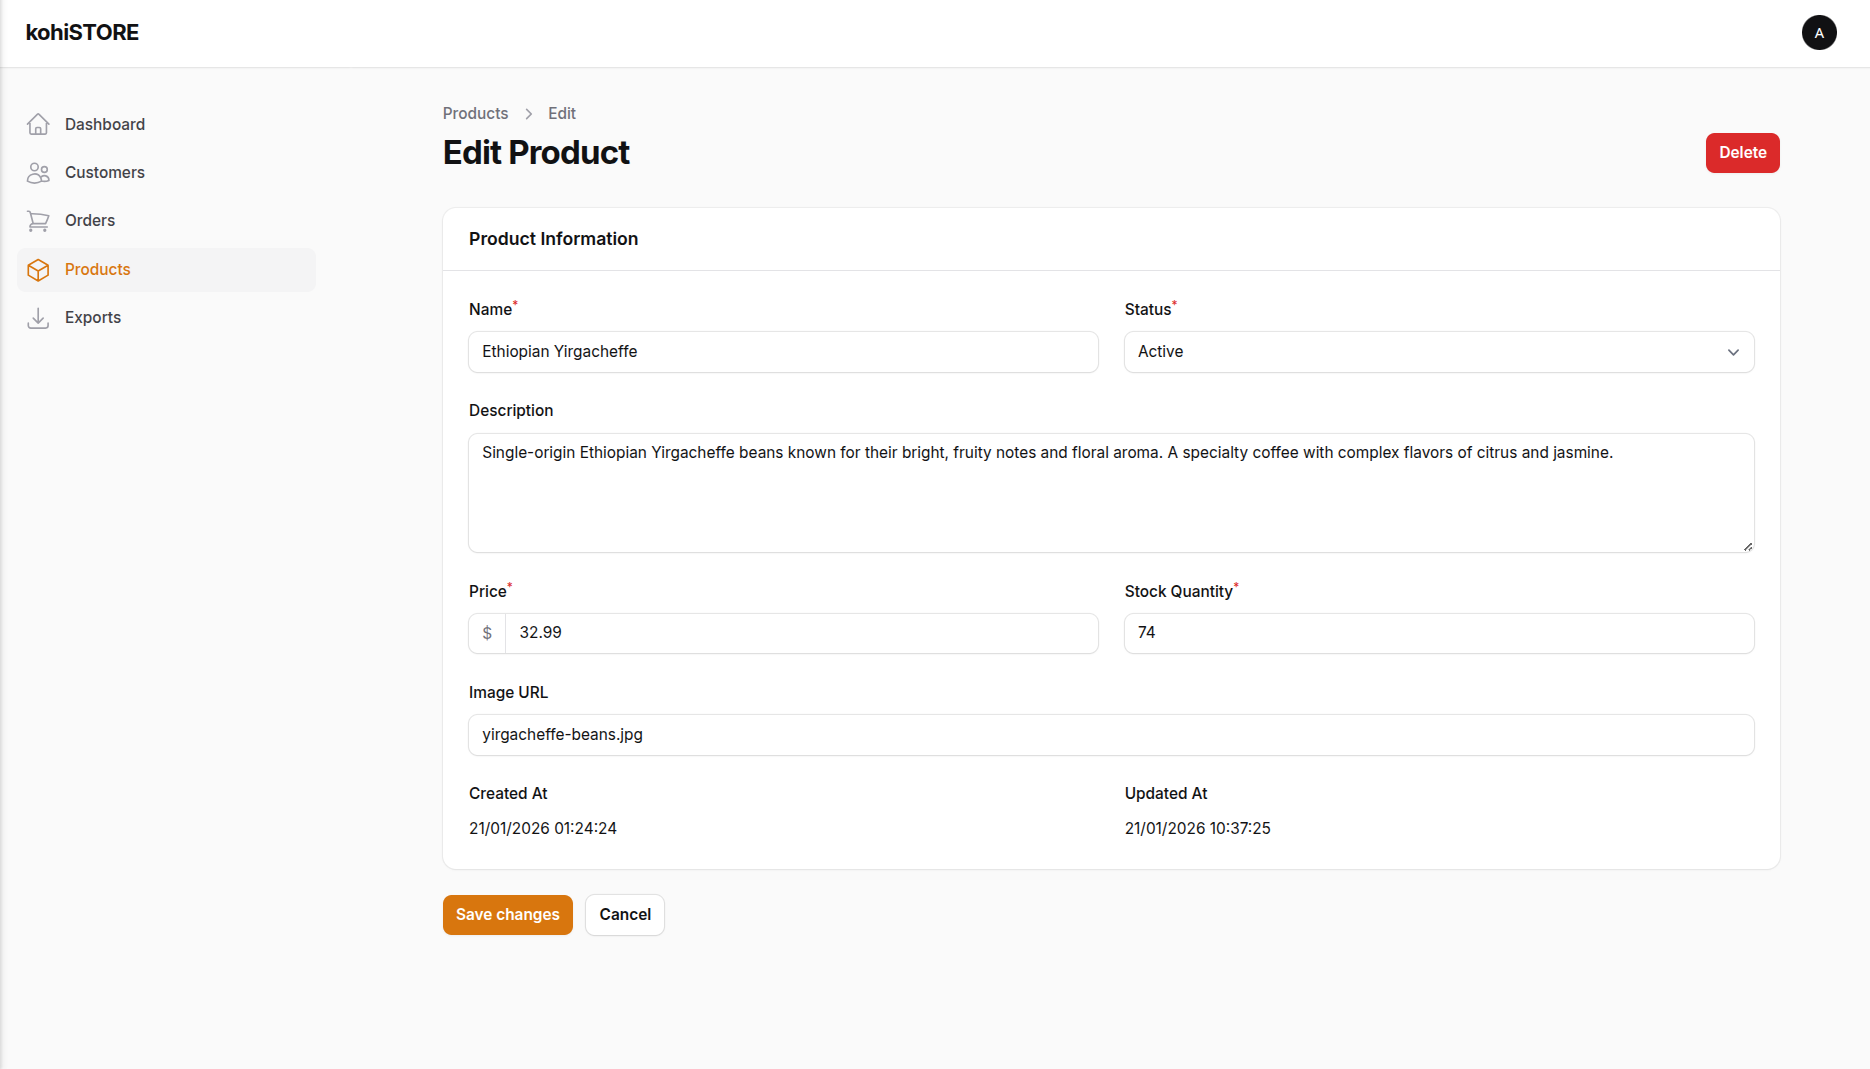The width and height of the screenshot is (1870, 1069).
Task: Click the kohiSTORE logo
Action: tap(82, 33)
